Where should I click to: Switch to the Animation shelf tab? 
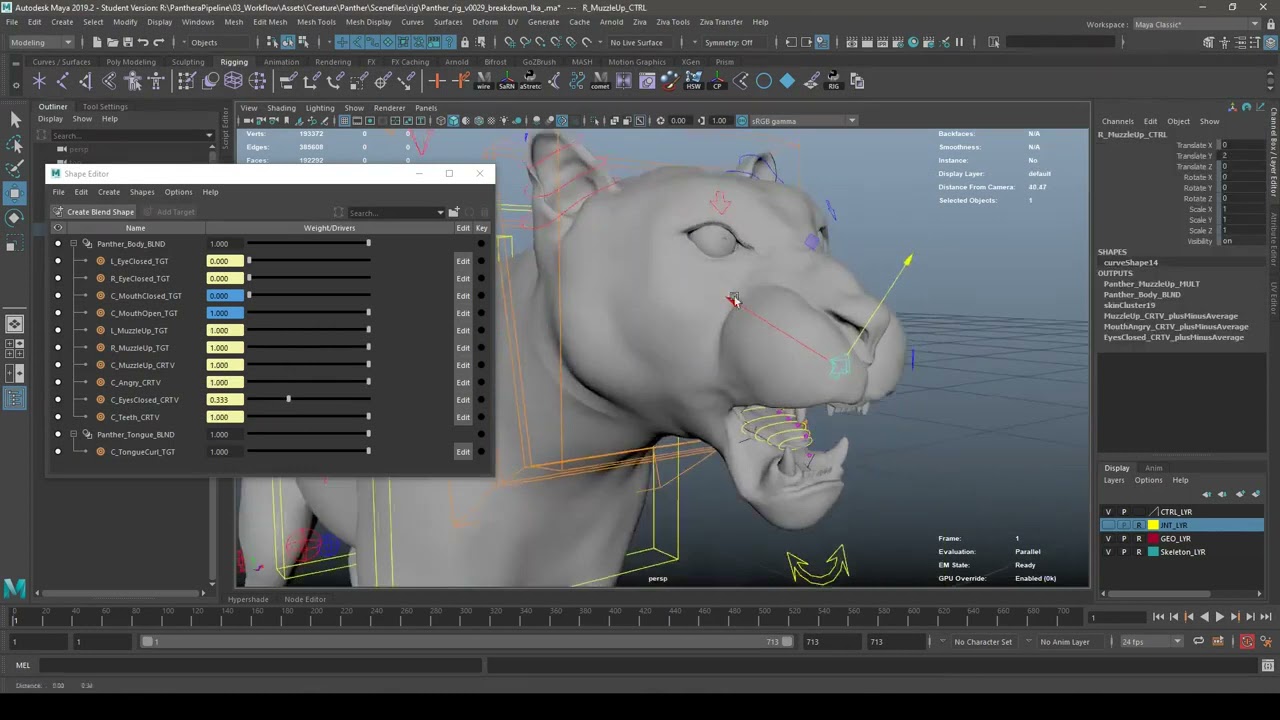281,62
